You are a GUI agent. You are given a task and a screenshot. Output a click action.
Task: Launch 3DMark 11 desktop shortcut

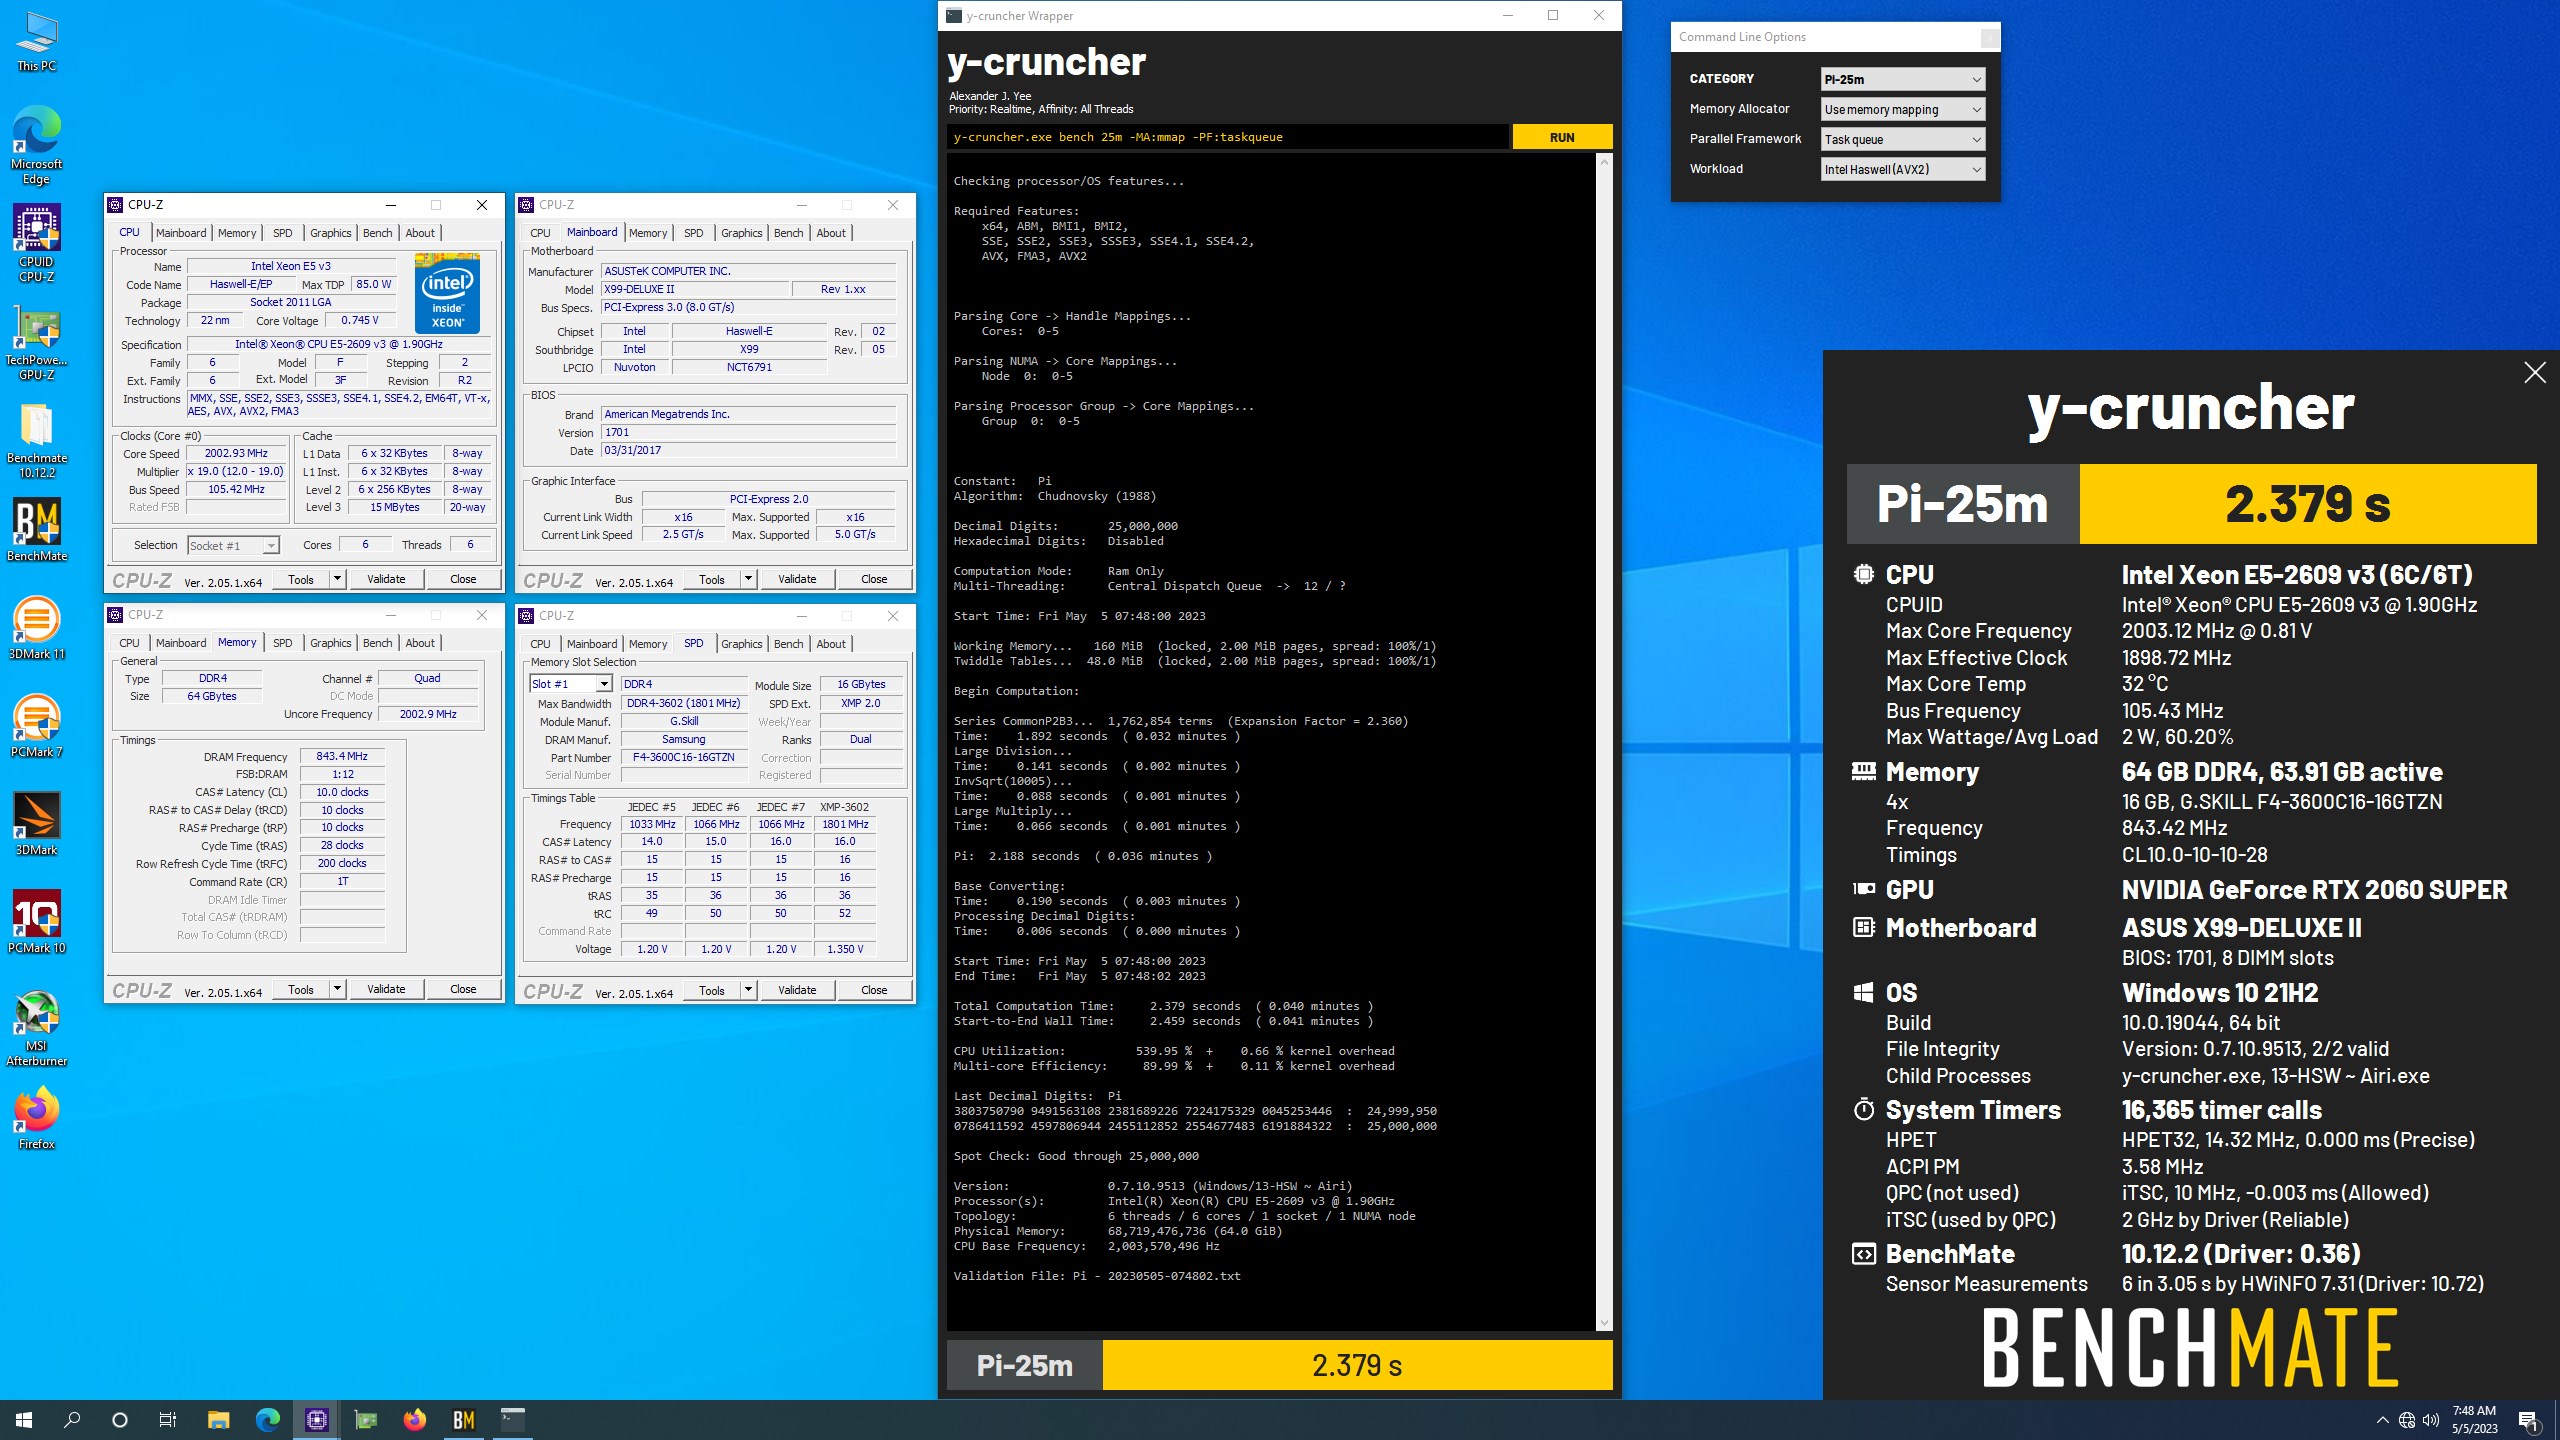37,628
